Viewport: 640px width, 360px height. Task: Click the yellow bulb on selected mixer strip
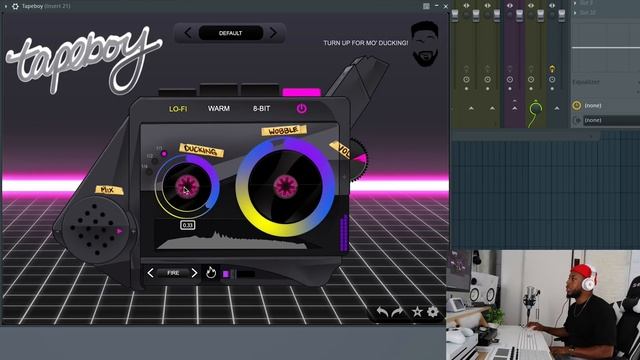coord(552,69)
